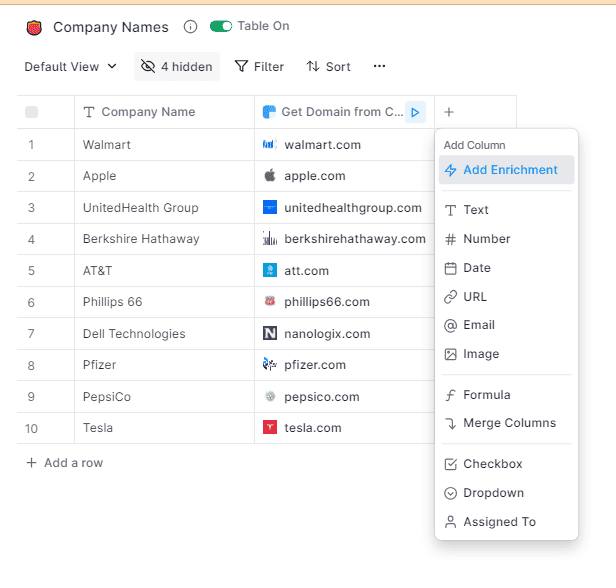
Task: Select row number 5
Action: click(x=31, y=271)
